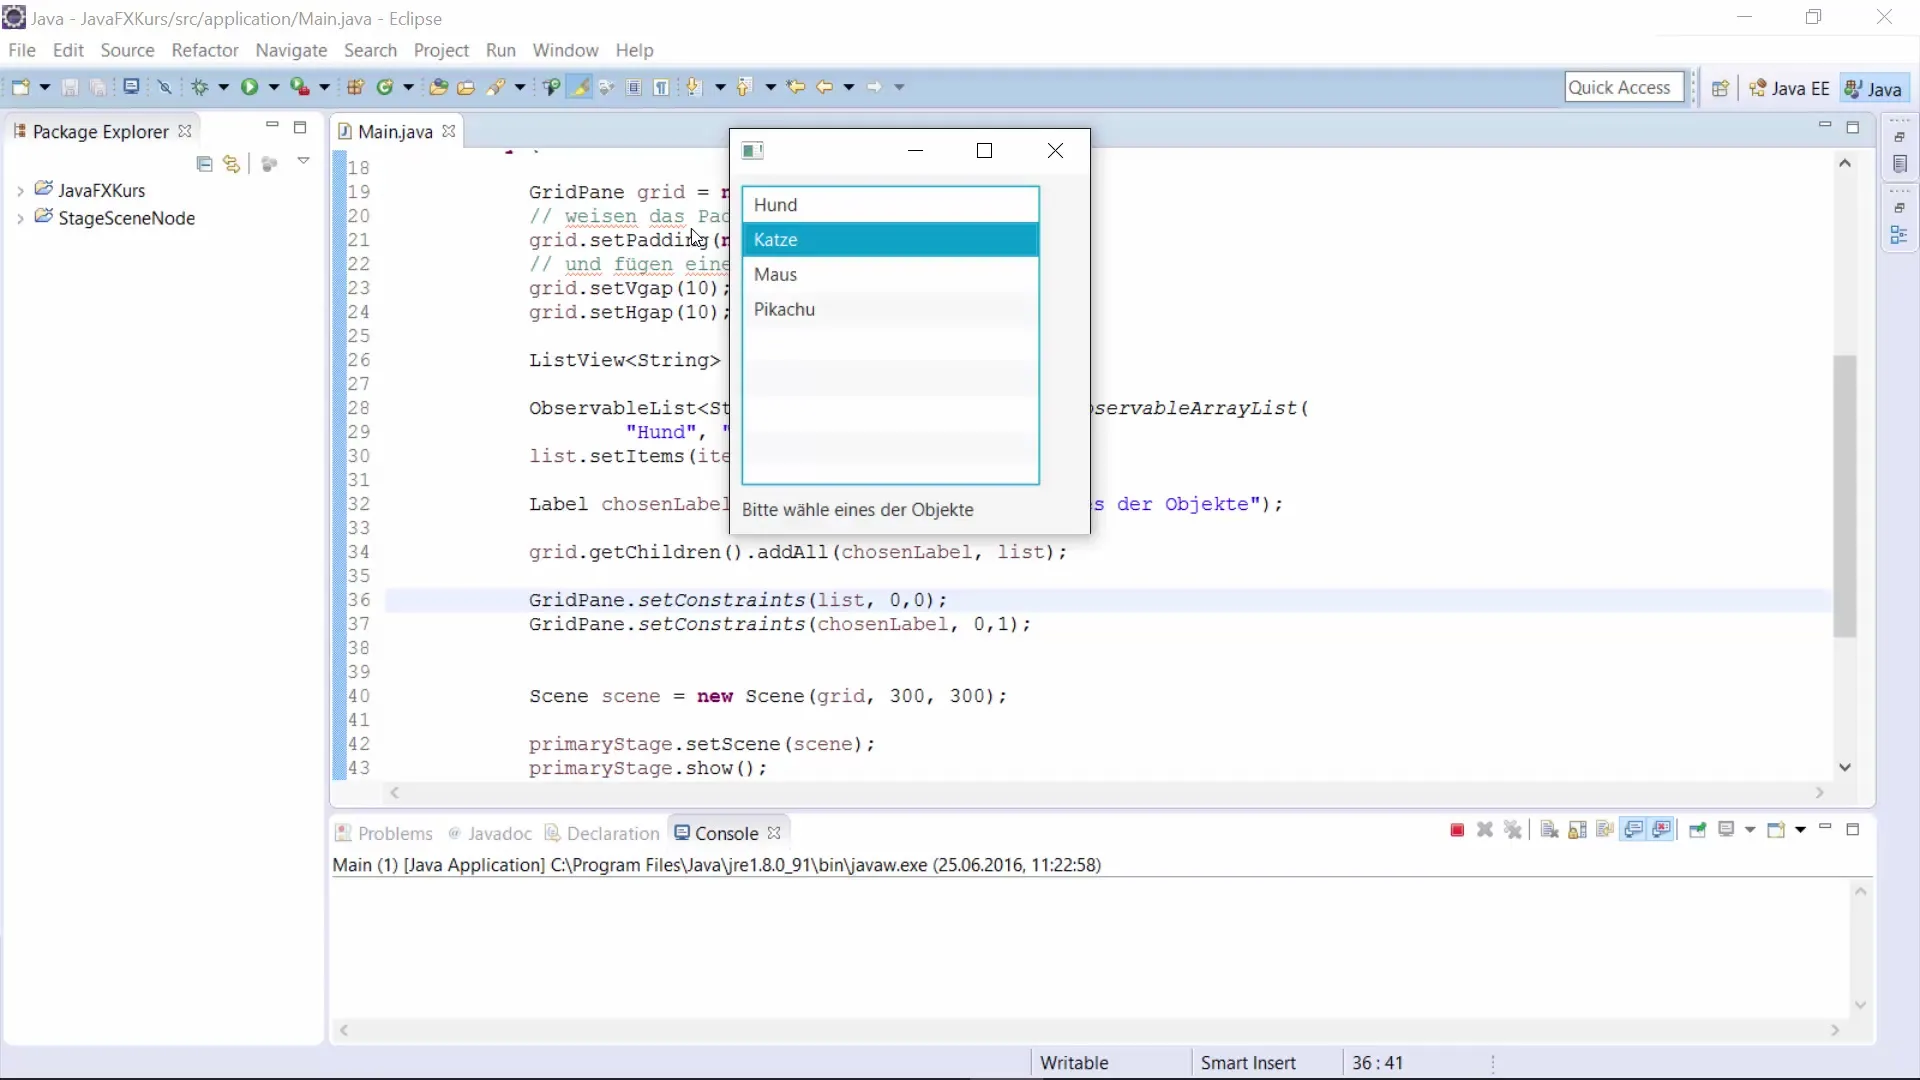Click the New Java Class icon

tap(385, 87)
